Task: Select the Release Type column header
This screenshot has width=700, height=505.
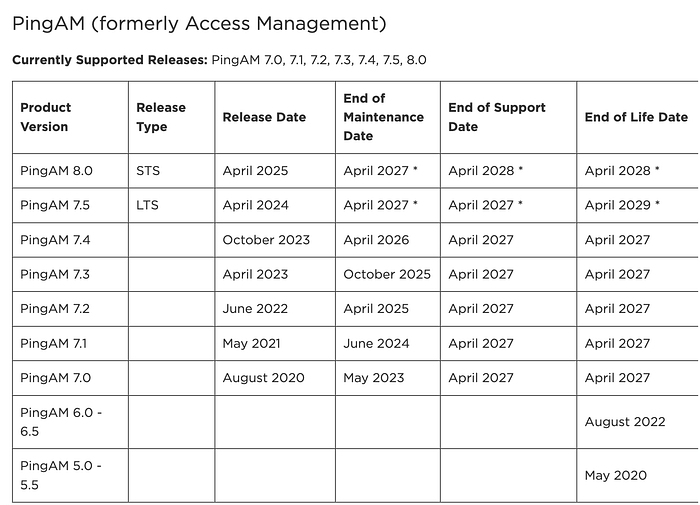Action: tap(161, 117)
